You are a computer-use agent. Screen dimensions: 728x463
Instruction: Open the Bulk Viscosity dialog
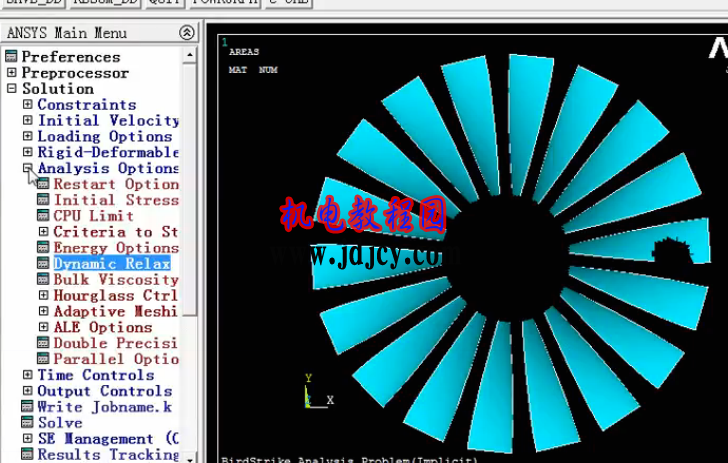coord(116,280)
